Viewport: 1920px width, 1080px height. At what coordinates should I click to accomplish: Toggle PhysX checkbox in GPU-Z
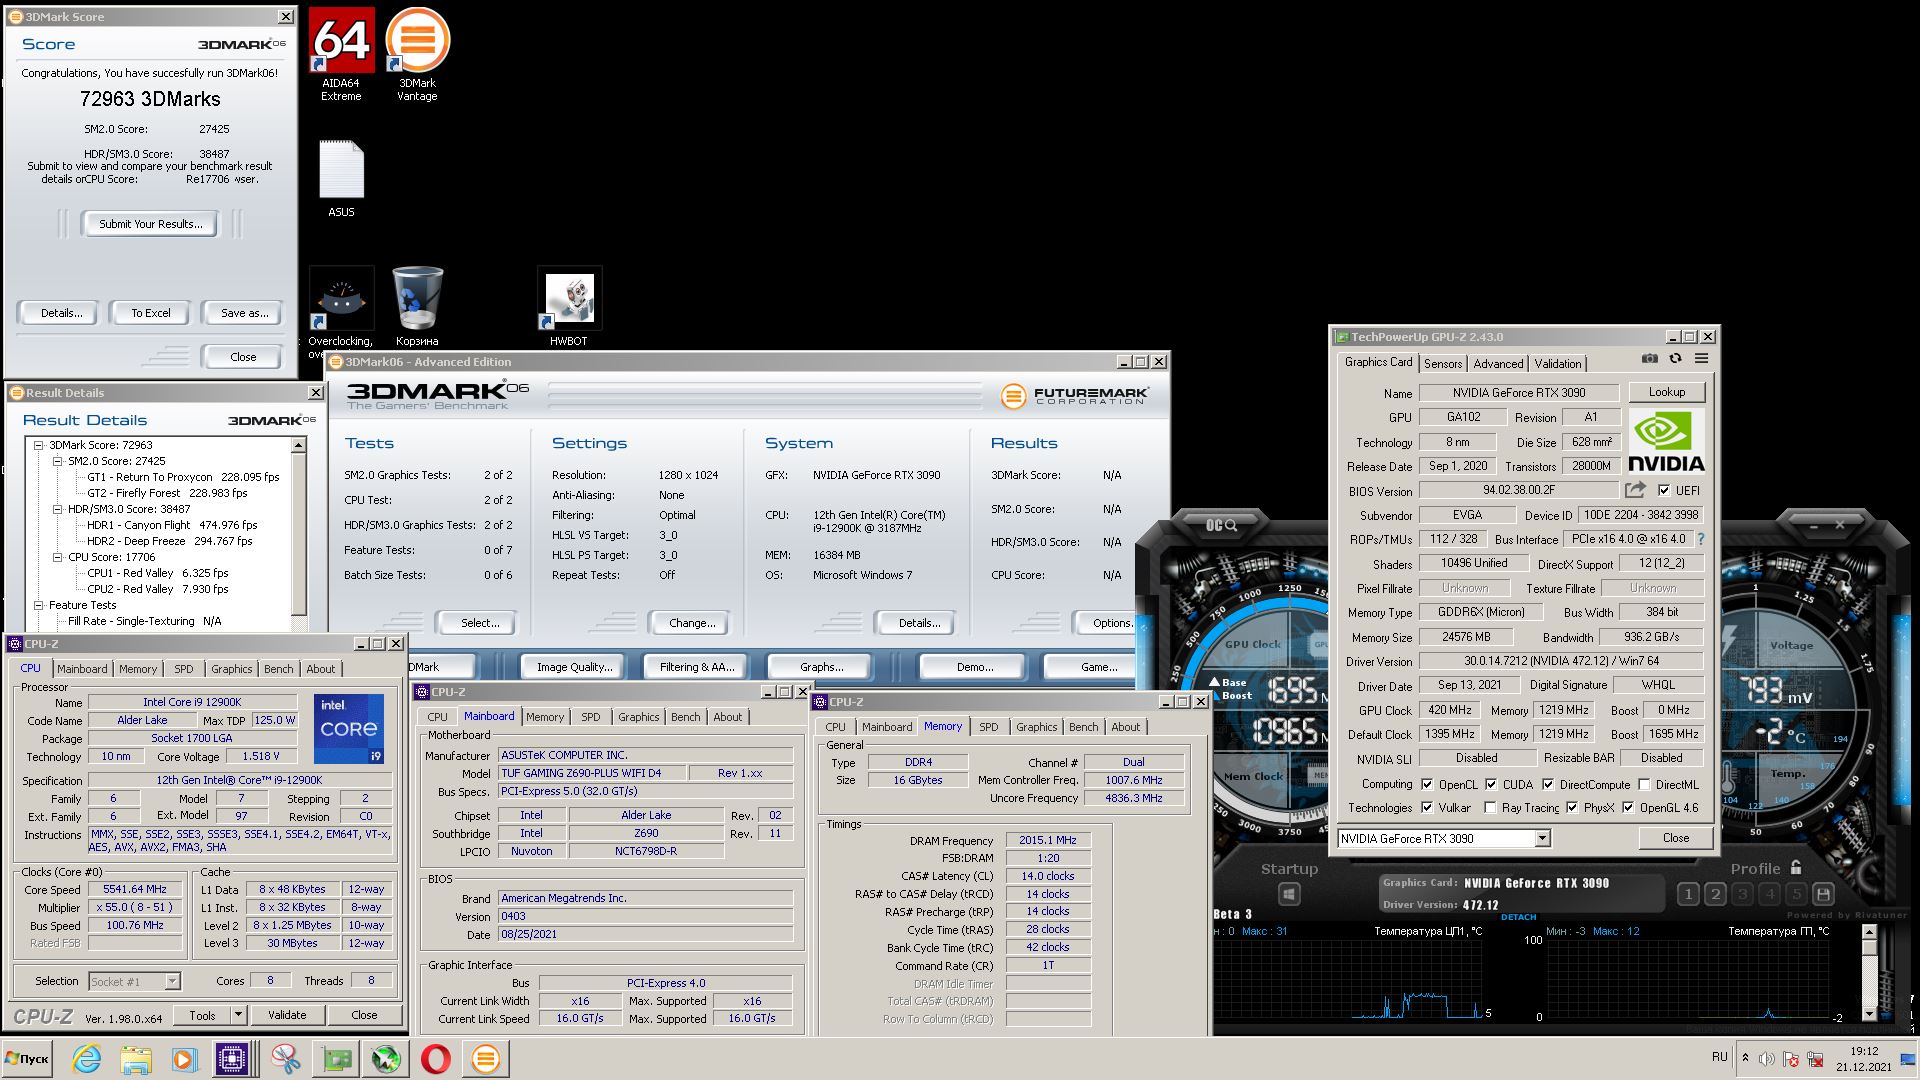pyautogui.click(x=1572, y=808)
